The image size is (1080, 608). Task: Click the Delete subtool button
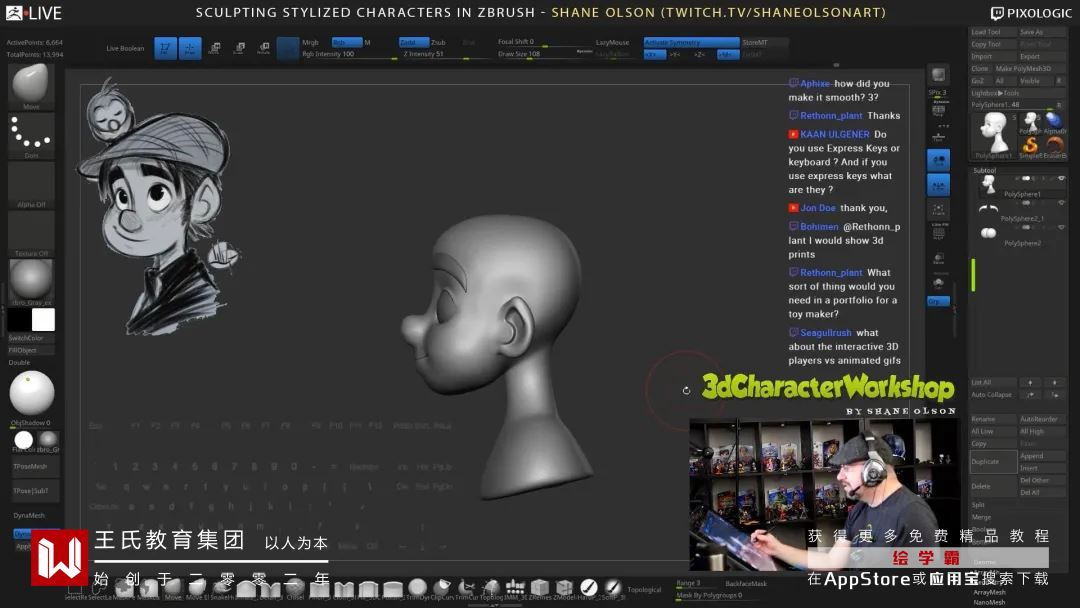(993, 486)
